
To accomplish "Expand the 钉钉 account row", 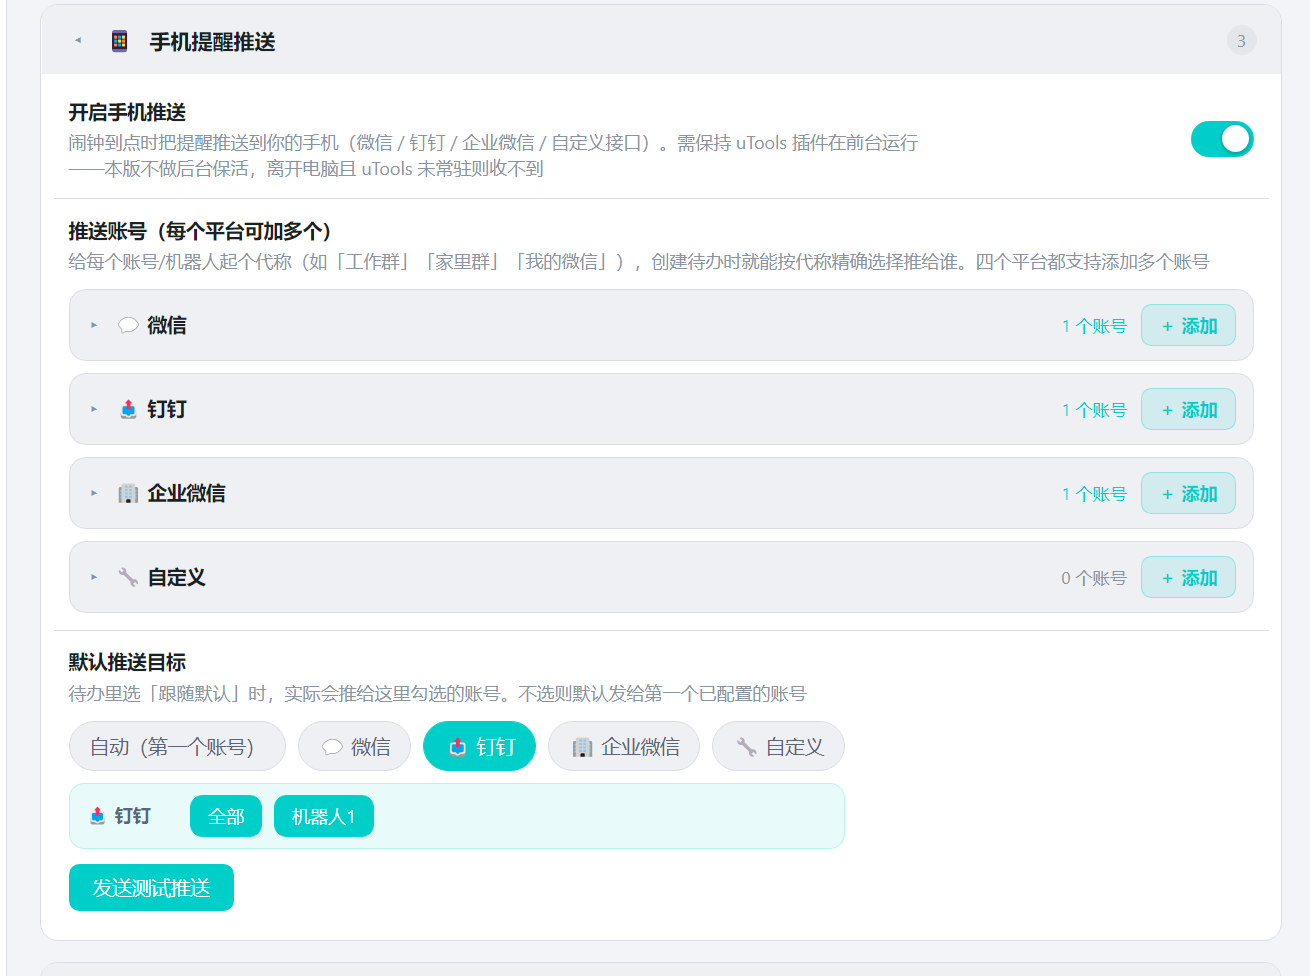I will tap(94, 409).
